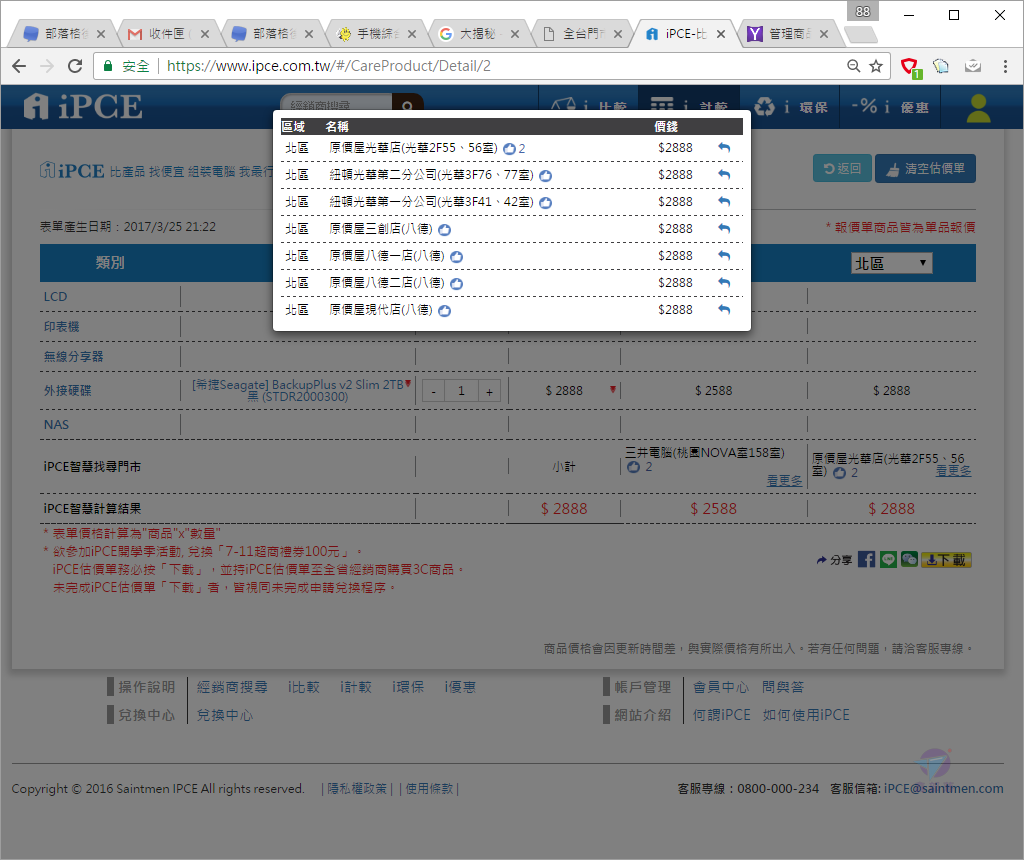Click the 清空估價單 button

(x=925, y=168)
